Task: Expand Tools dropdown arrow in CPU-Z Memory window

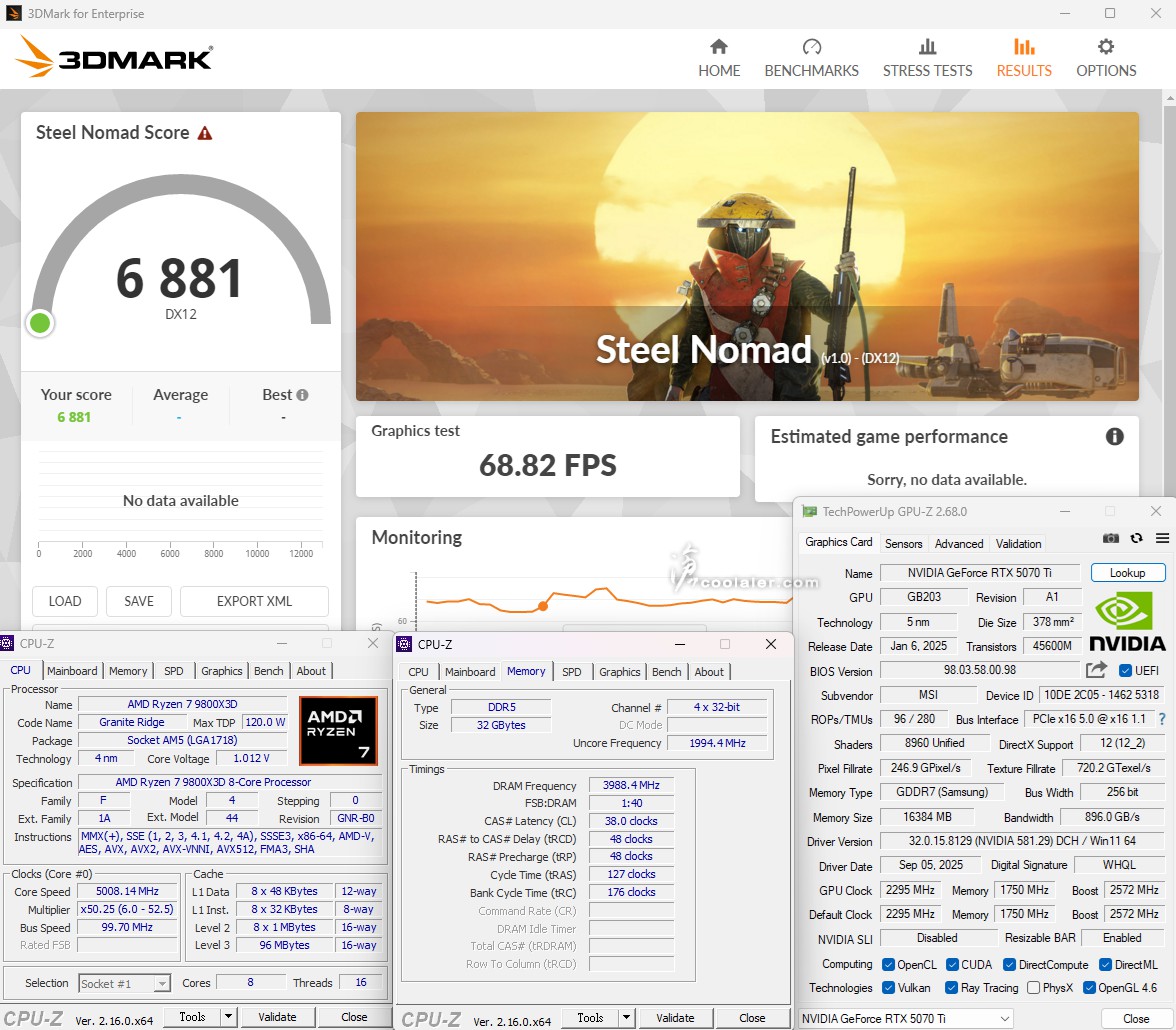Action: [626, 1018]
